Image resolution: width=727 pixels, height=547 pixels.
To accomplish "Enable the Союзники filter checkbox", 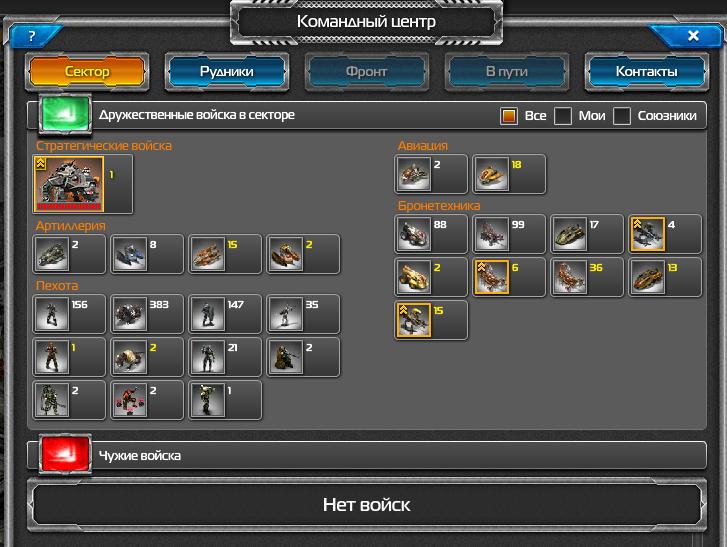I will (x=622, y=116).
